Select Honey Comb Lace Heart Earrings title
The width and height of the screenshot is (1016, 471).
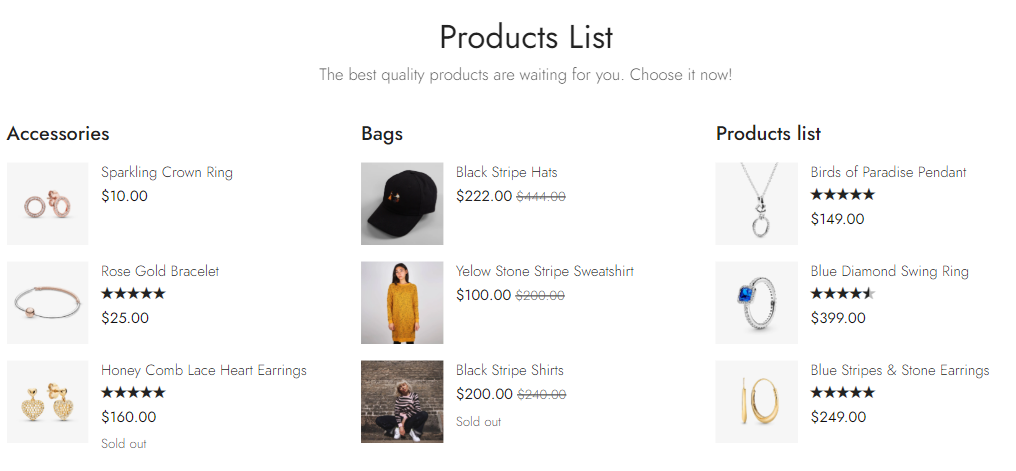tap(204, 370)
